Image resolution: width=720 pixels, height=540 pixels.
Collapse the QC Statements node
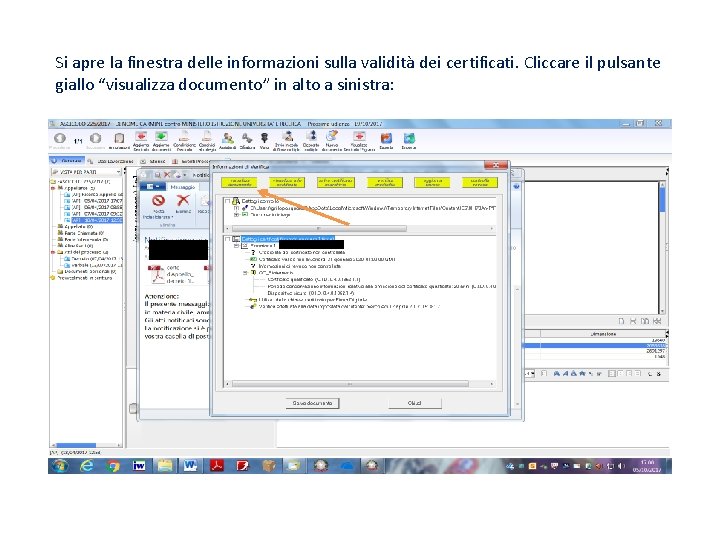[x=246, y=272]
